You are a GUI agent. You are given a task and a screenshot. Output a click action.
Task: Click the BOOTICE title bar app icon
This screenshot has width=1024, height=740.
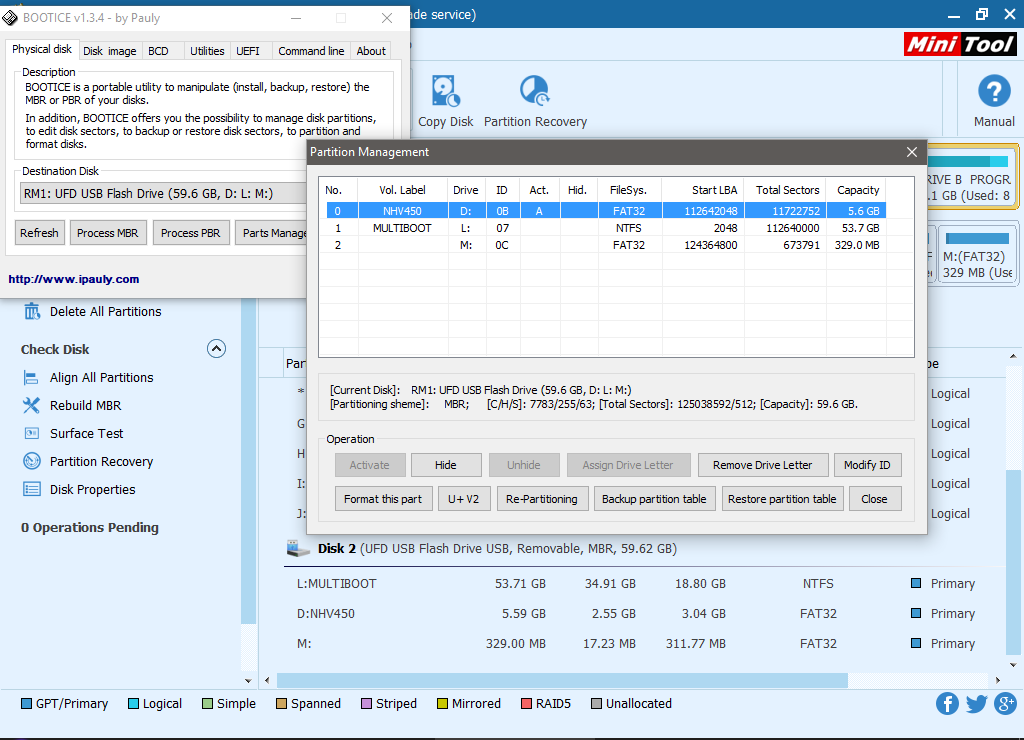(10, 18)
